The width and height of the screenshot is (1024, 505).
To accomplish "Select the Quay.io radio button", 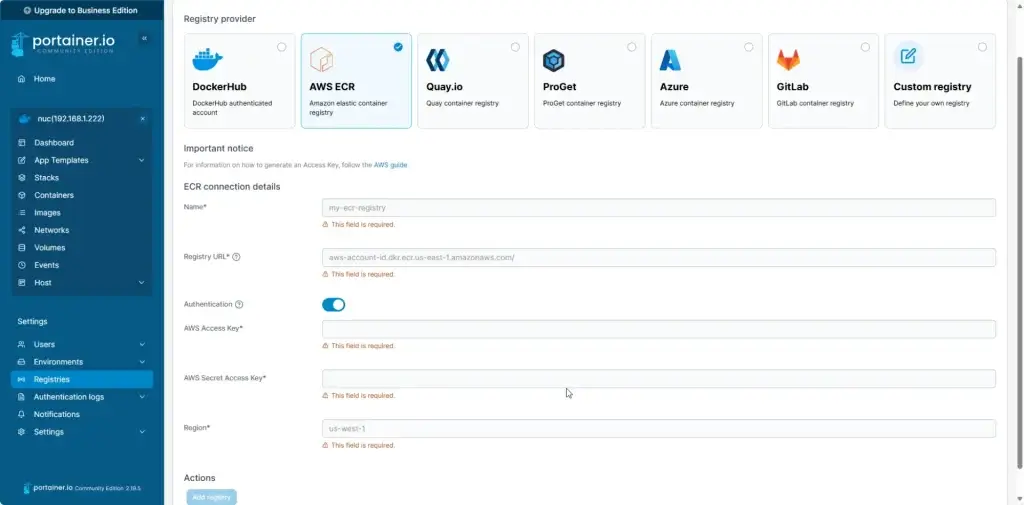I will click(515, 47).
